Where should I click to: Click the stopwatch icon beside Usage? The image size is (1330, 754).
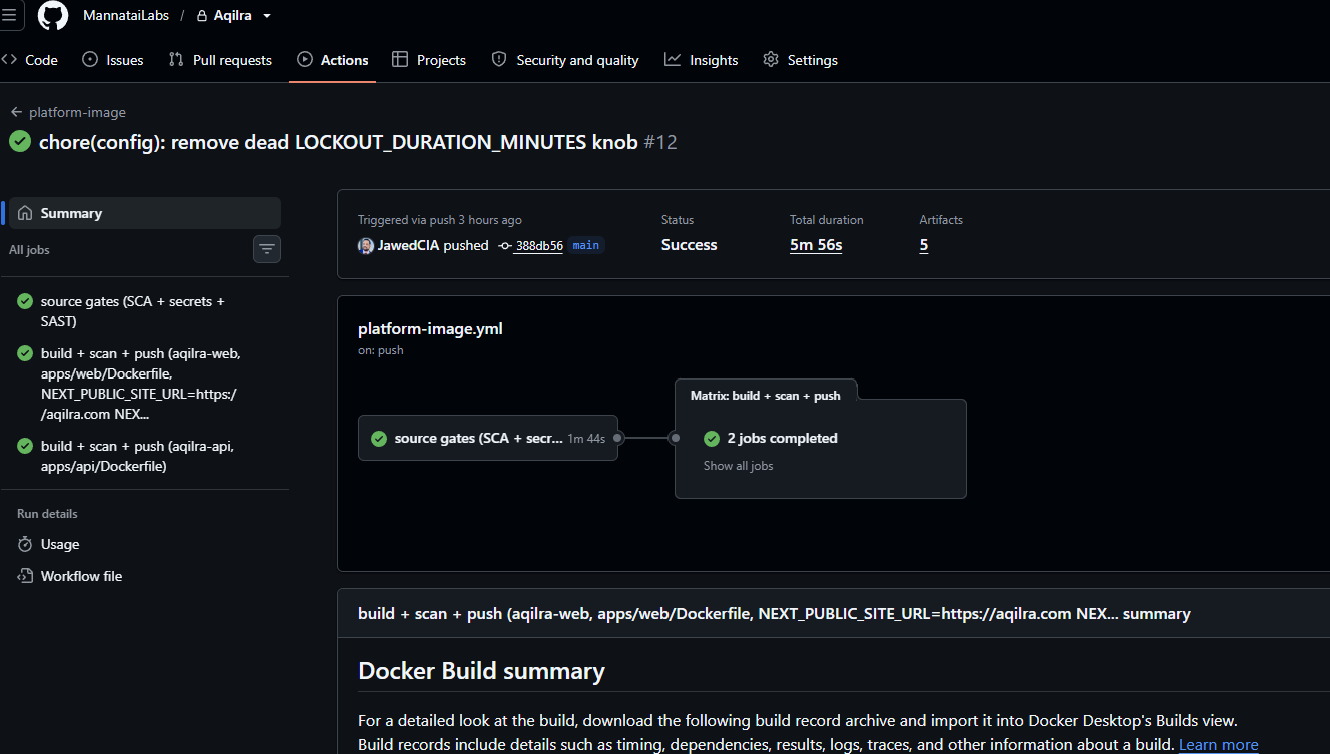tap(25, 544)
